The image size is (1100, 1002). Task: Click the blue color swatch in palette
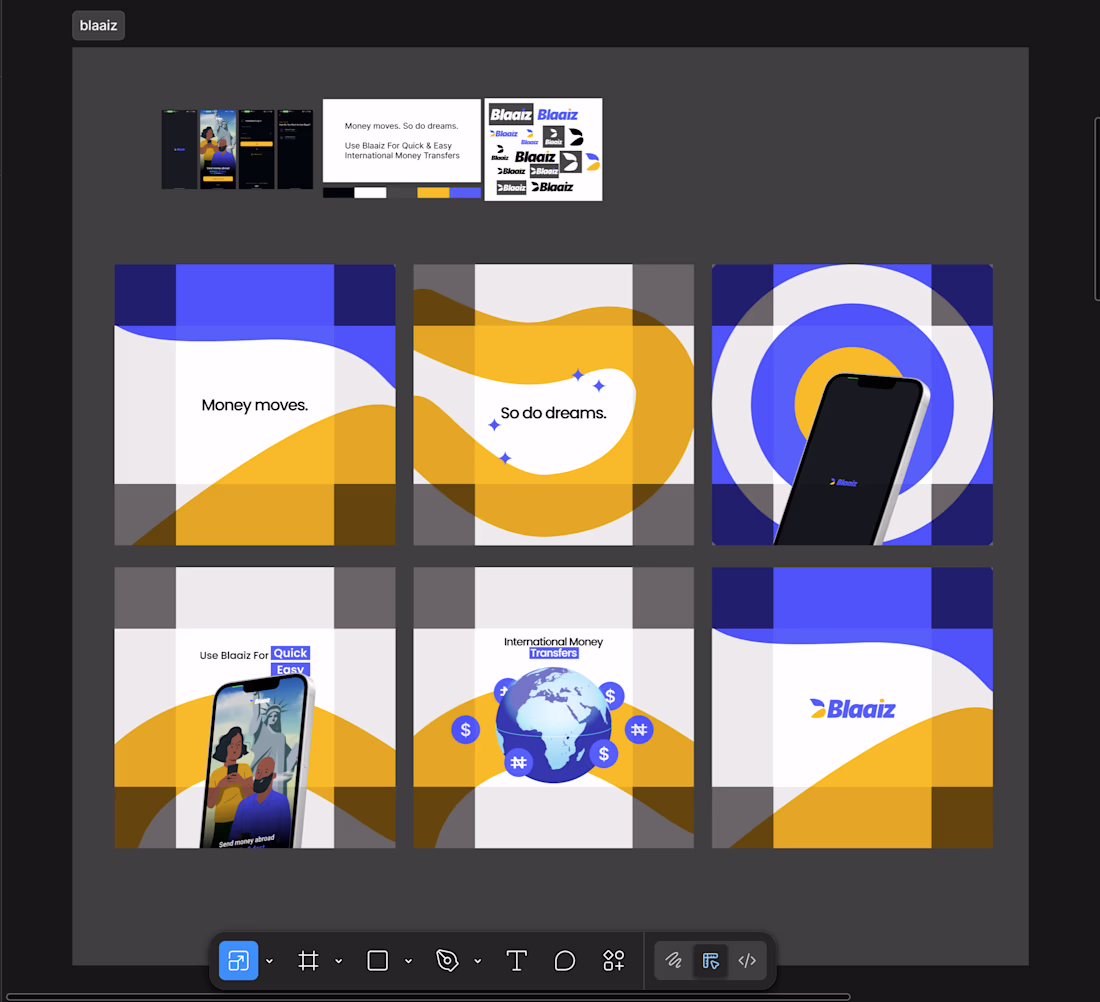(x=465, y=193)
